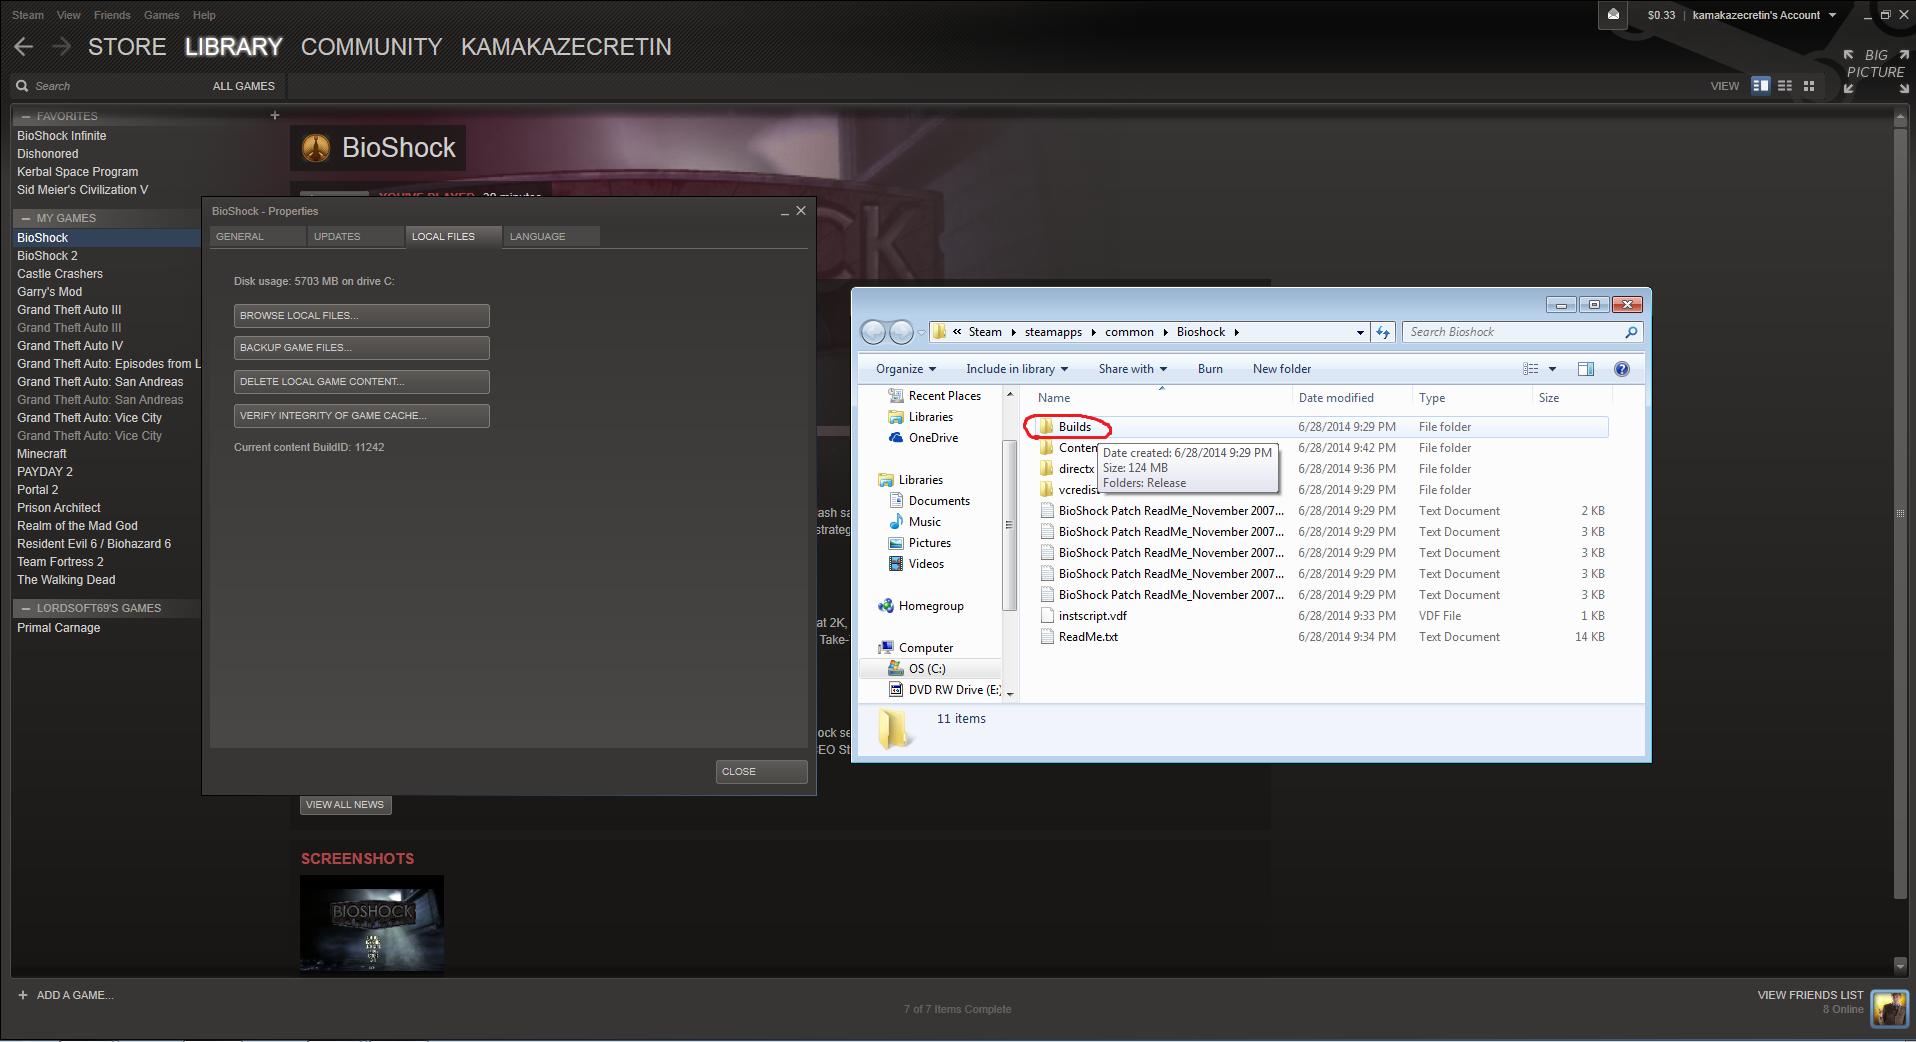
Task: Switch to the General tab
Action: [x=257, y=237]
